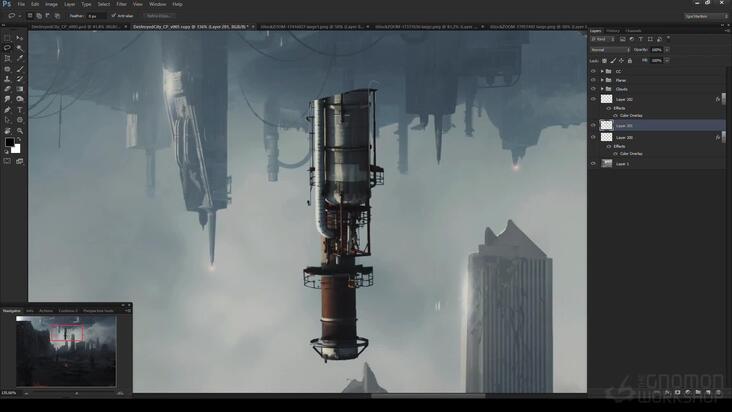The height and width of the screenshot is (412, 732).
Task: Swap foreground and background colors
Action: tap(19, 139)
